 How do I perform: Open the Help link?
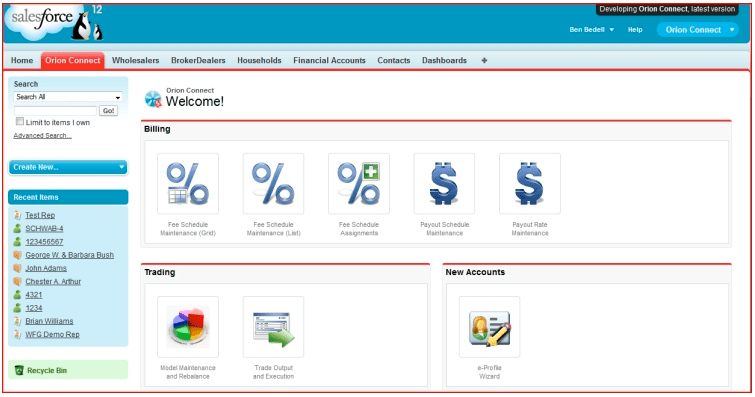(635, 29)
